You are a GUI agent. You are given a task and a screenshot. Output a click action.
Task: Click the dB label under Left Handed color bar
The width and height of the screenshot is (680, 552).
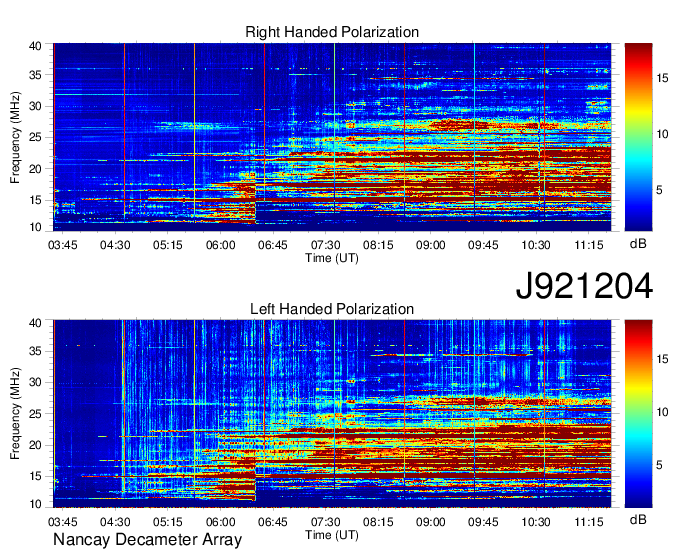coord(638,519)
